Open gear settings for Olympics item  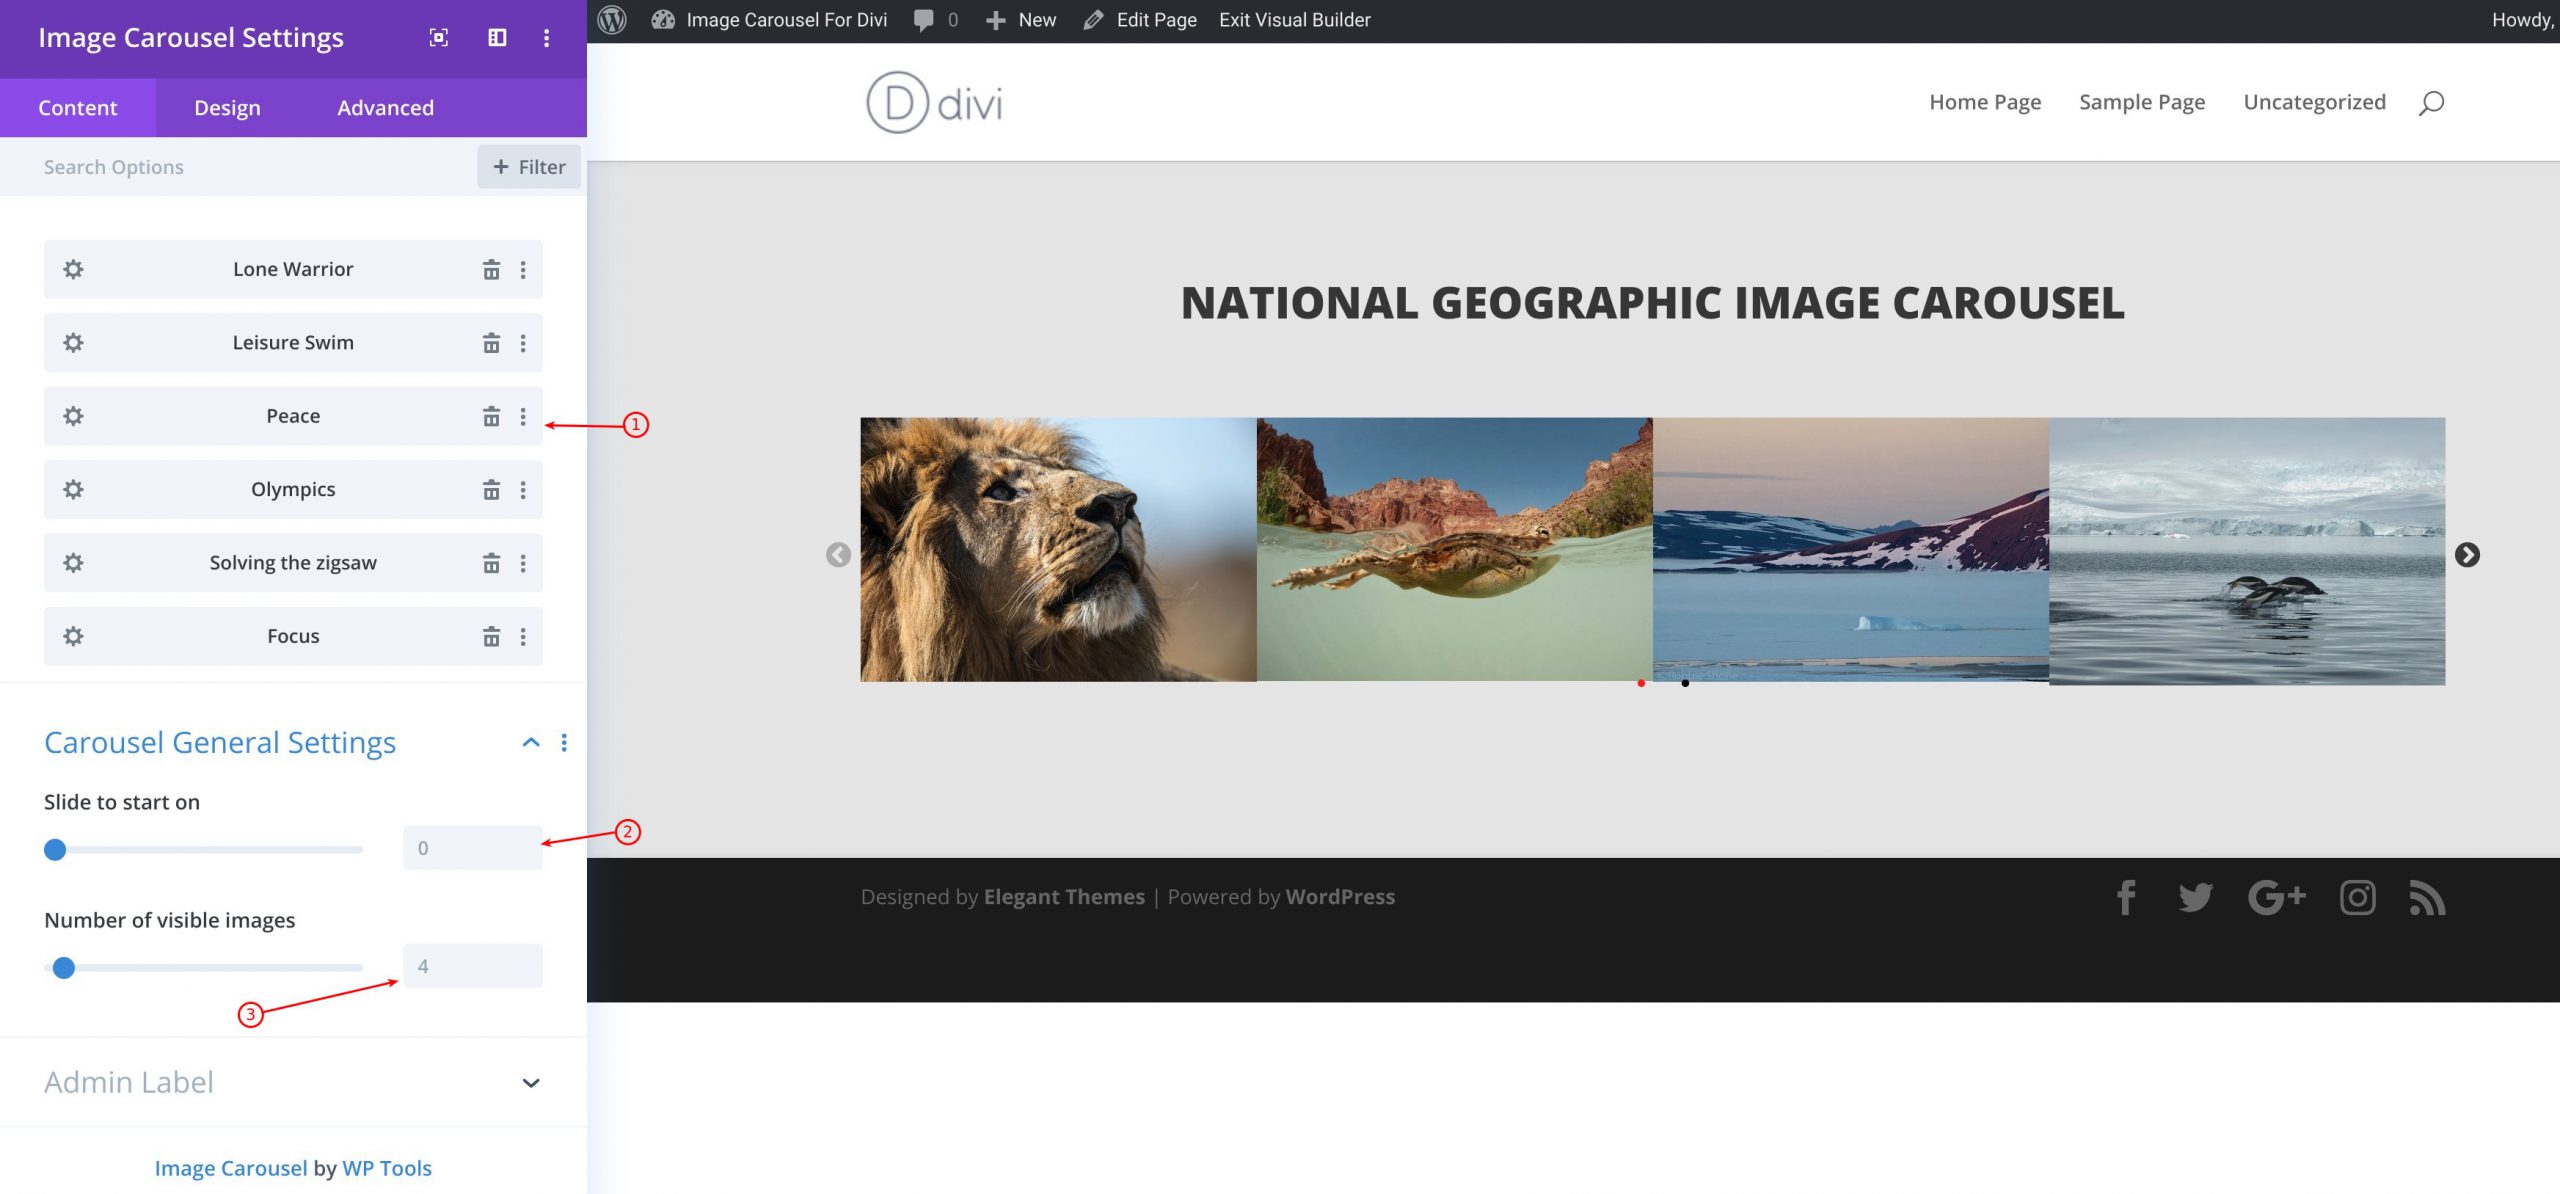click(x=73, y=489)
